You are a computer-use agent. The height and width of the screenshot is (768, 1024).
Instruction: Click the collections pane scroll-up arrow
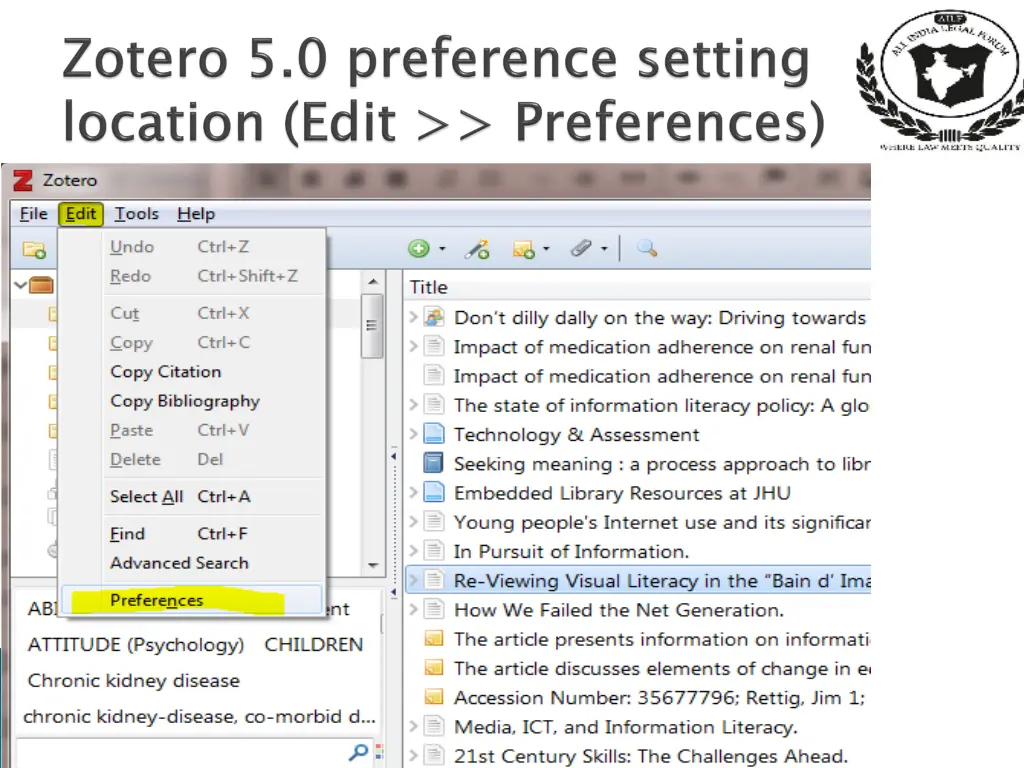[x=373, y=281]
